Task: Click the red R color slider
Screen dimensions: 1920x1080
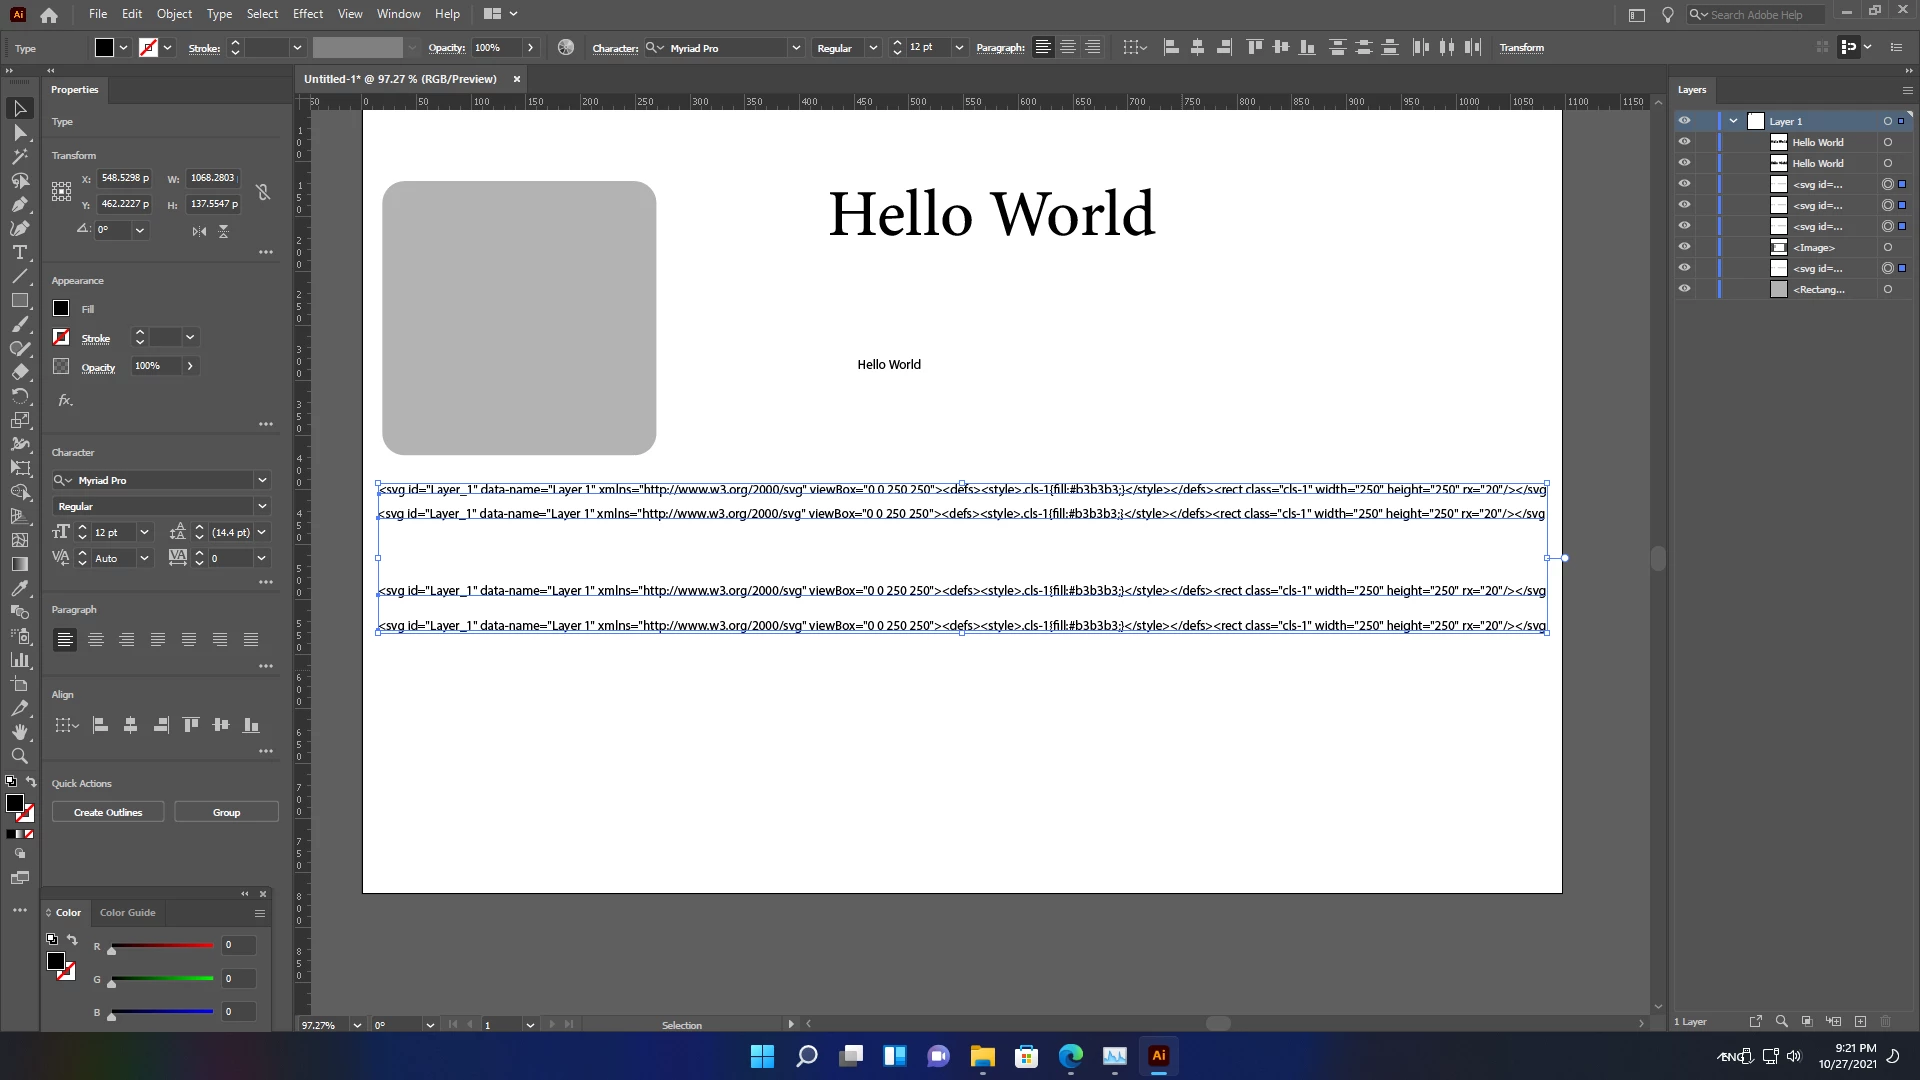Action: pos(161,945)
